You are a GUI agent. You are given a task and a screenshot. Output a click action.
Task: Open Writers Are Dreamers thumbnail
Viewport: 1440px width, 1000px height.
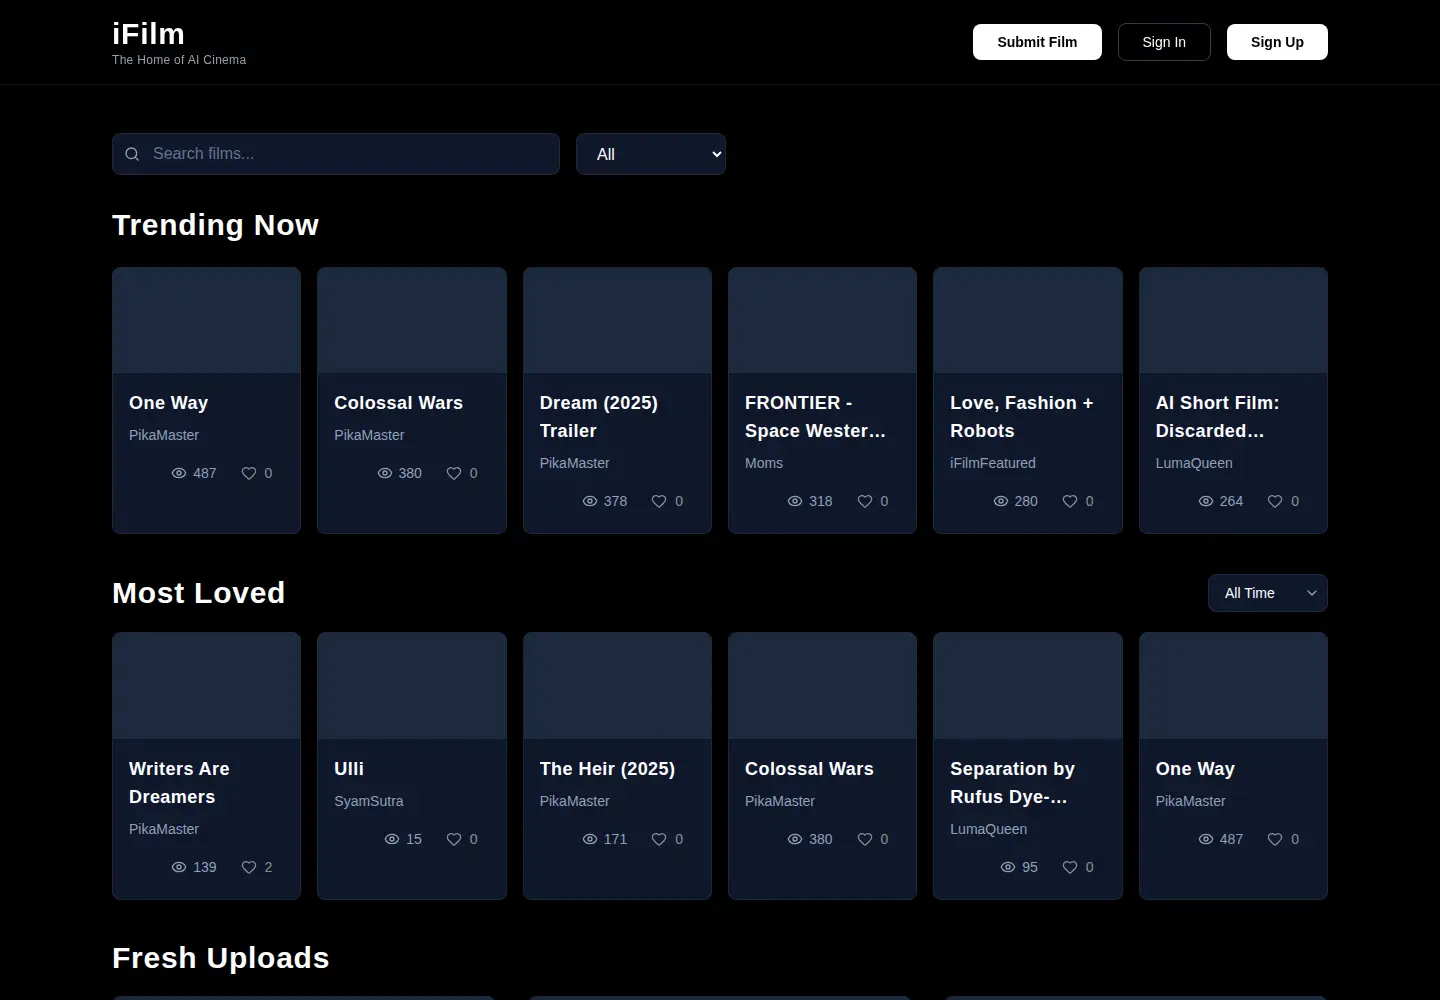206,686
